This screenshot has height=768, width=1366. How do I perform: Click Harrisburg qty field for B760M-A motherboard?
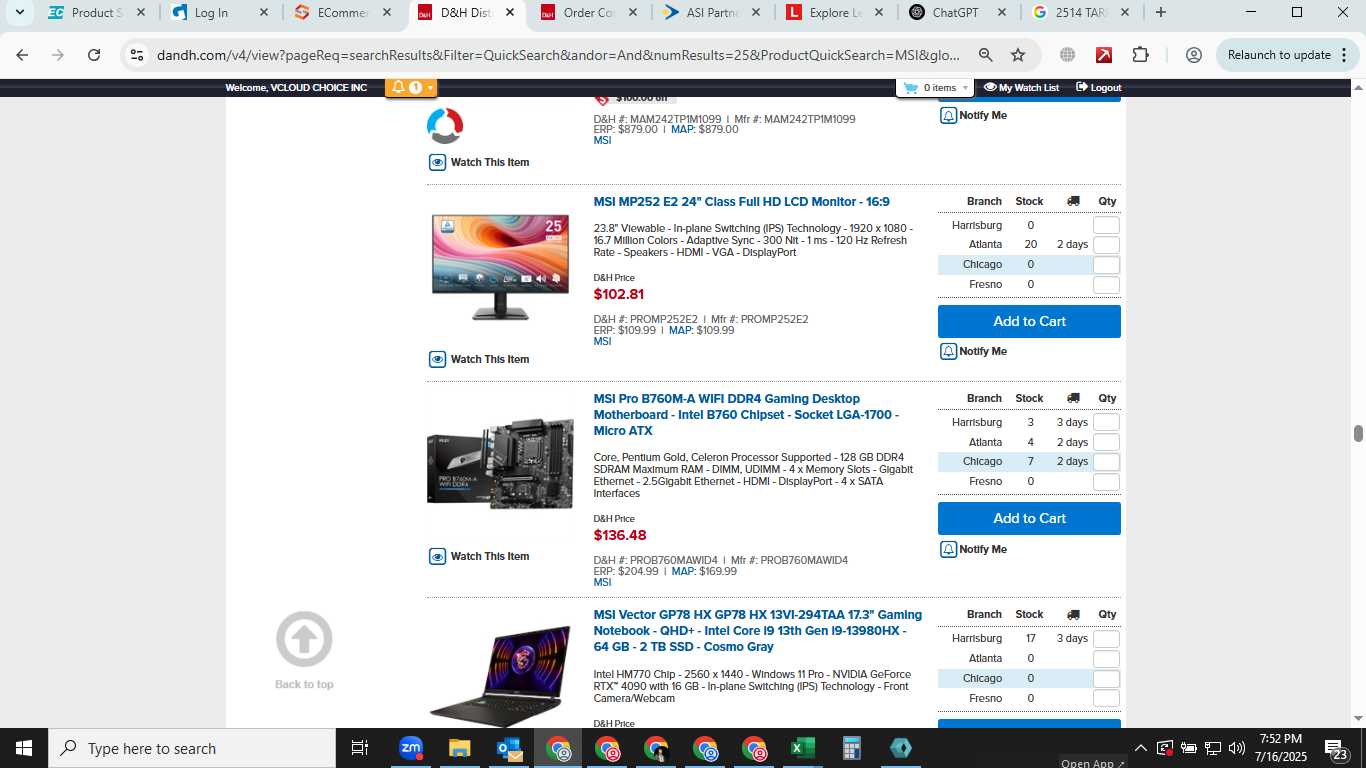(1106, 423)
